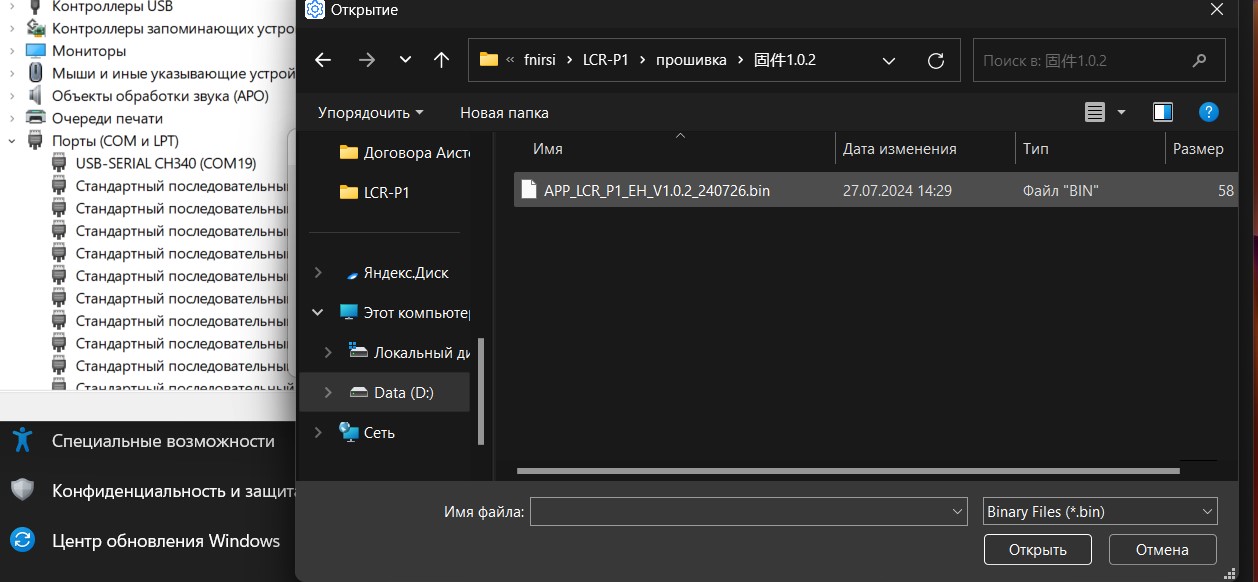Create a Новая папка
This screenshot has width=1258, height=582.
coord(504,113)
